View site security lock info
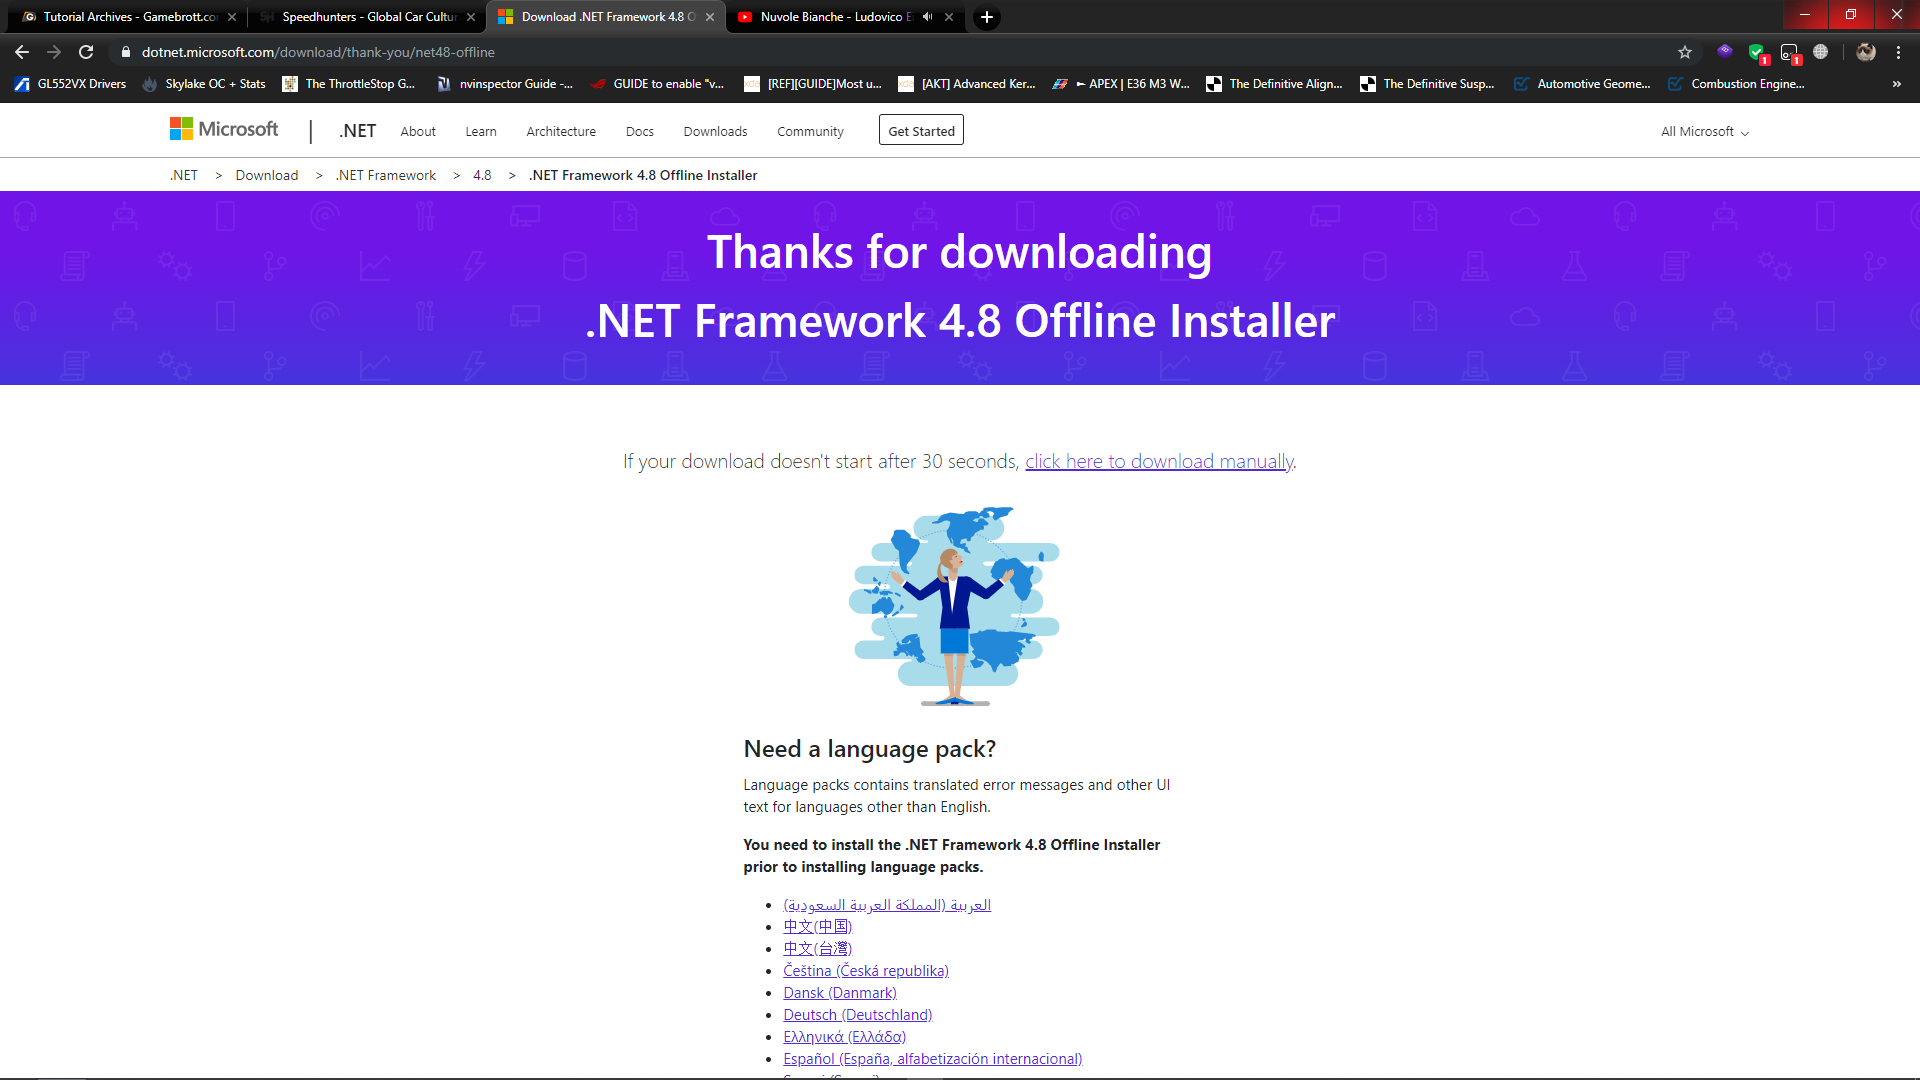Viewport: 1920px width, 1080px height. coord(125,52)
